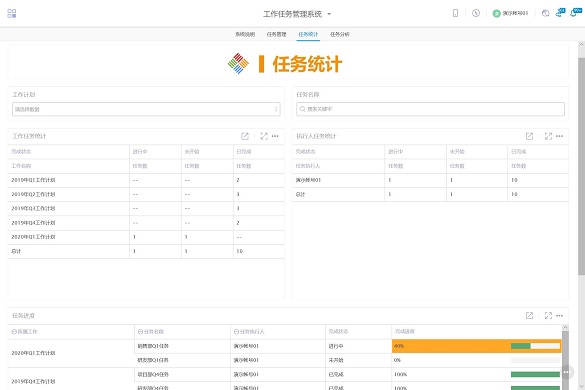The width and height of the screenshot is (585, 390).
Task: Click the green user avatar icon
Action: pyautogui.click(x=496, y=13)
